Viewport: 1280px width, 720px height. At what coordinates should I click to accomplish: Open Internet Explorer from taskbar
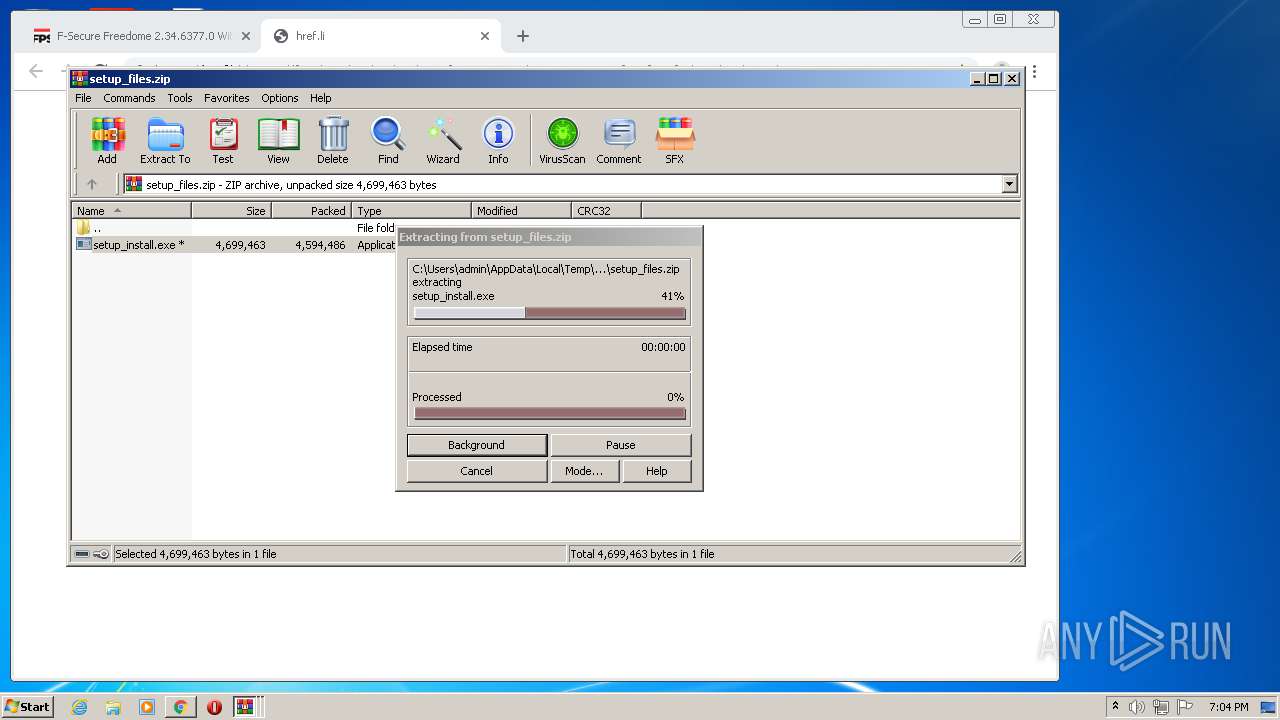pos(79,707)
